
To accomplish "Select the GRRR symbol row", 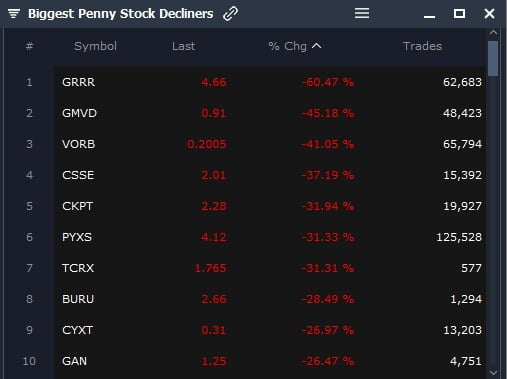I will coord(270,82).
